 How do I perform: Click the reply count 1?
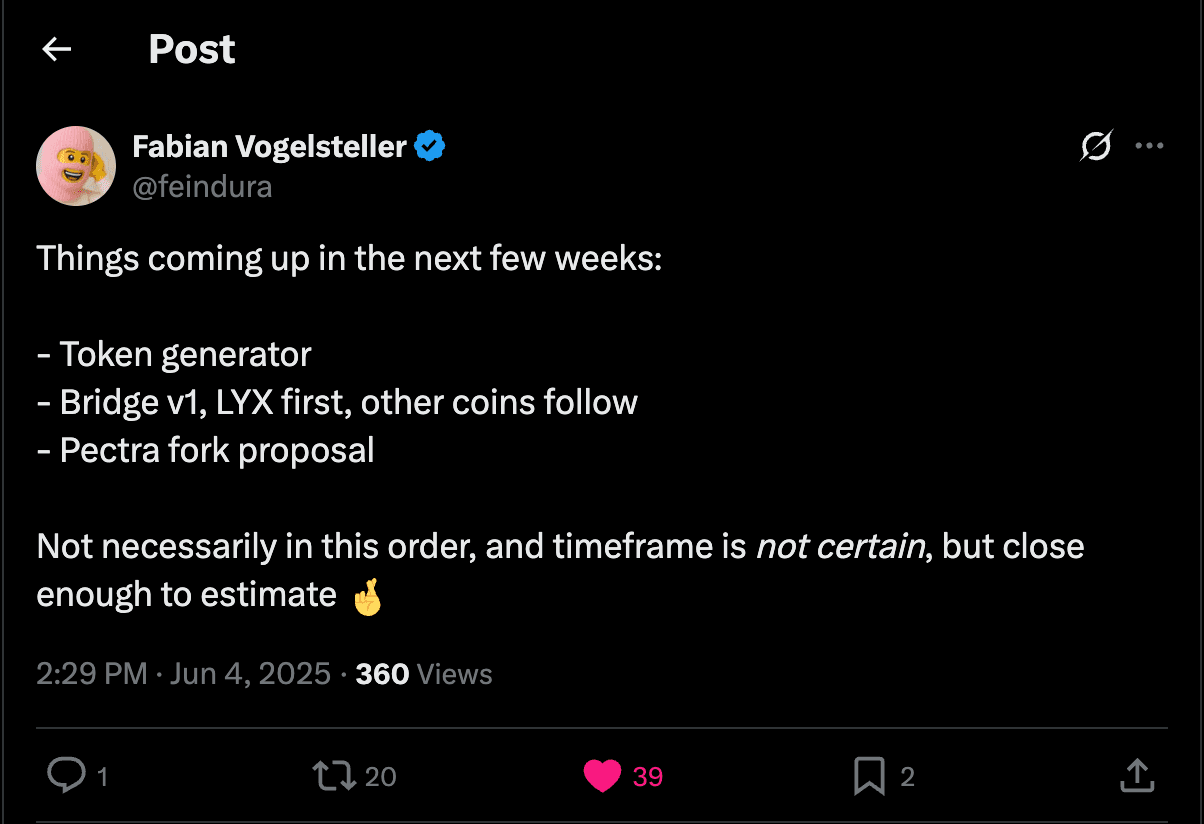[102, 777]
